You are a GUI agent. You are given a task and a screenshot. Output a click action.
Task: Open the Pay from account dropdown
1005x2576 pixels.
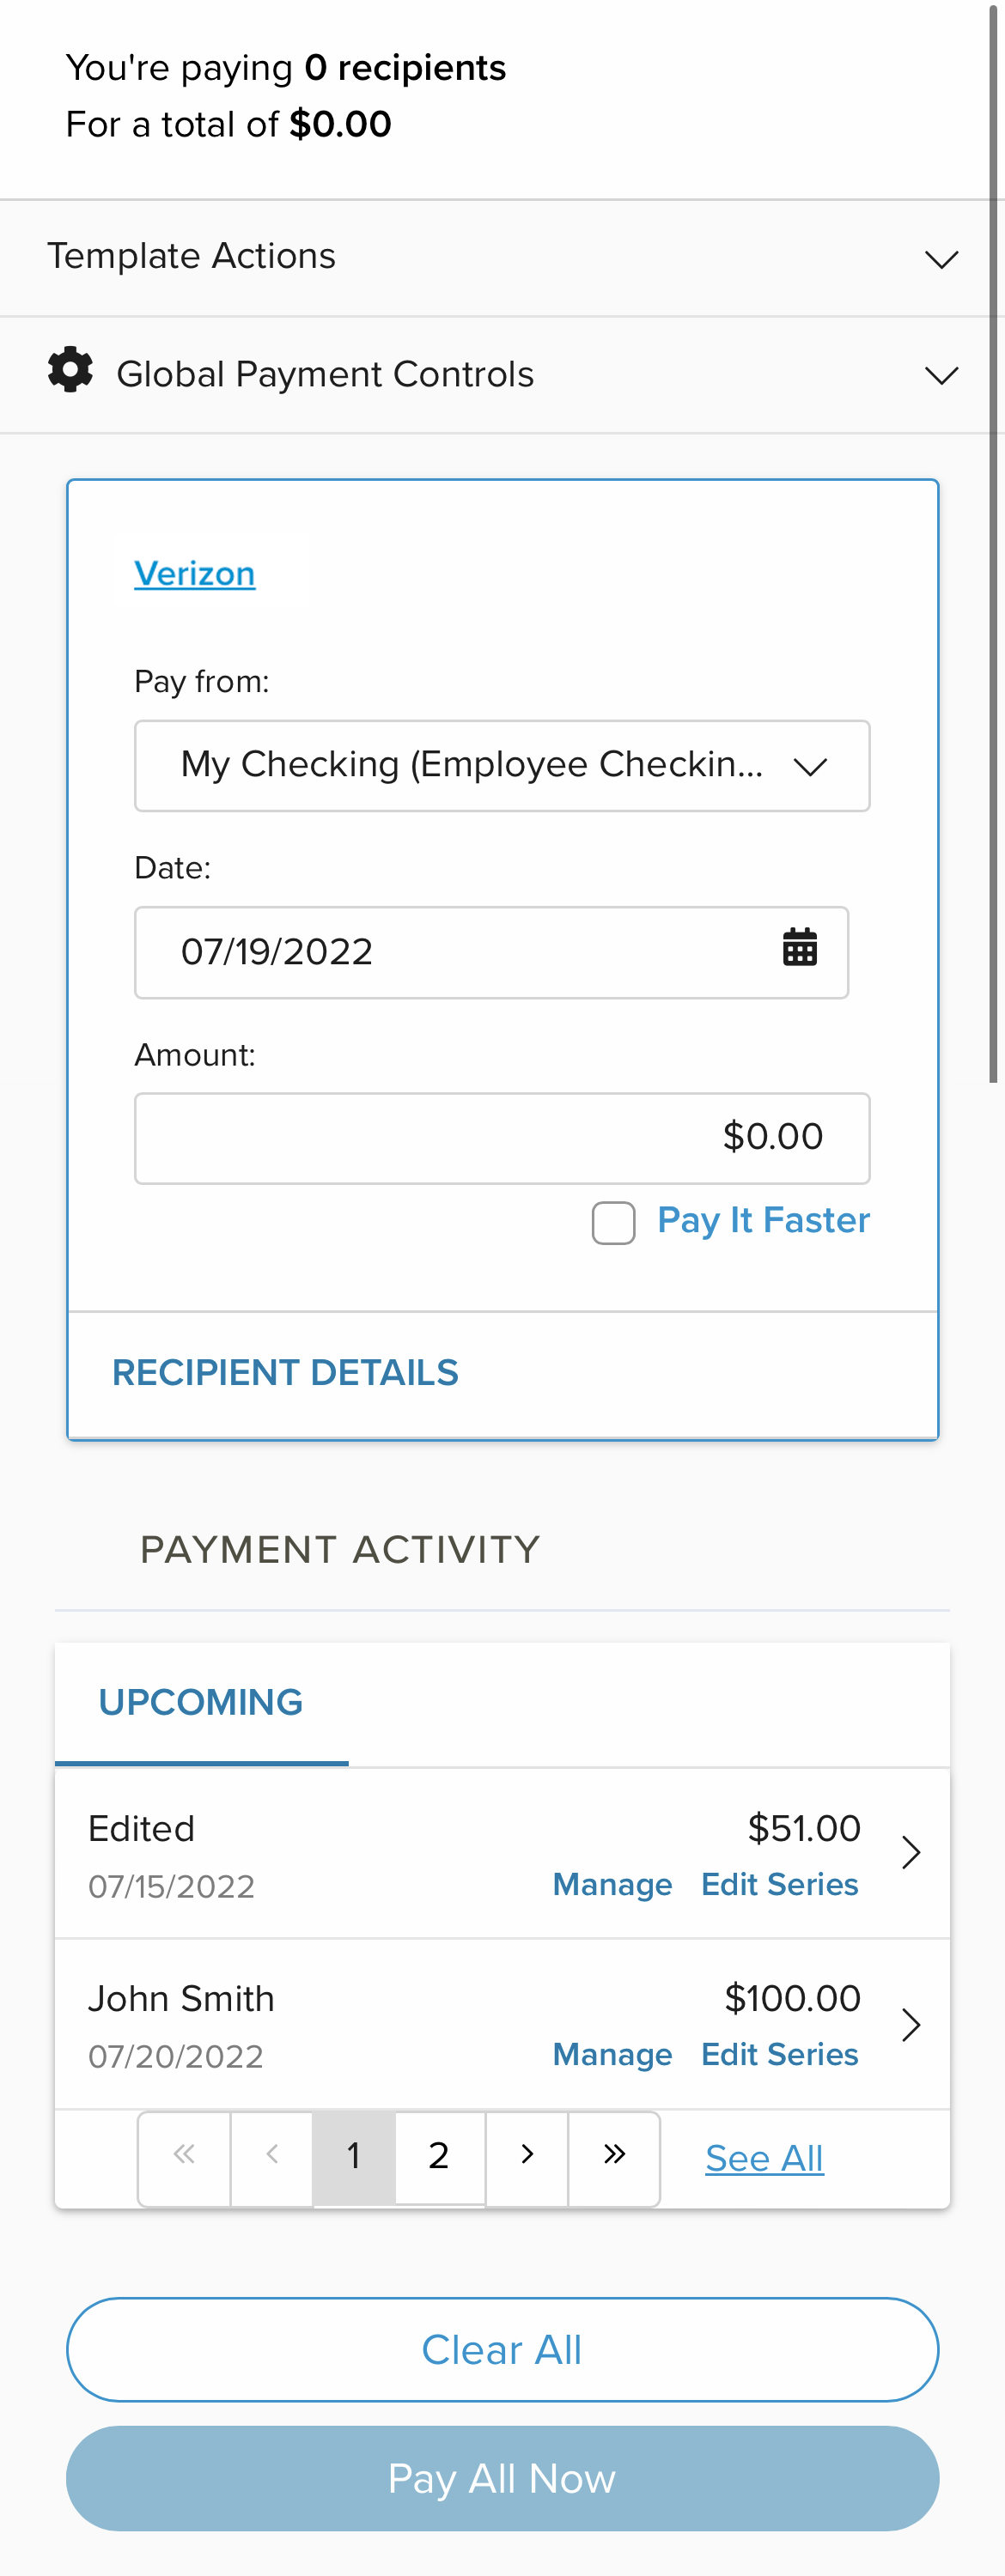[x=501, y=765]
